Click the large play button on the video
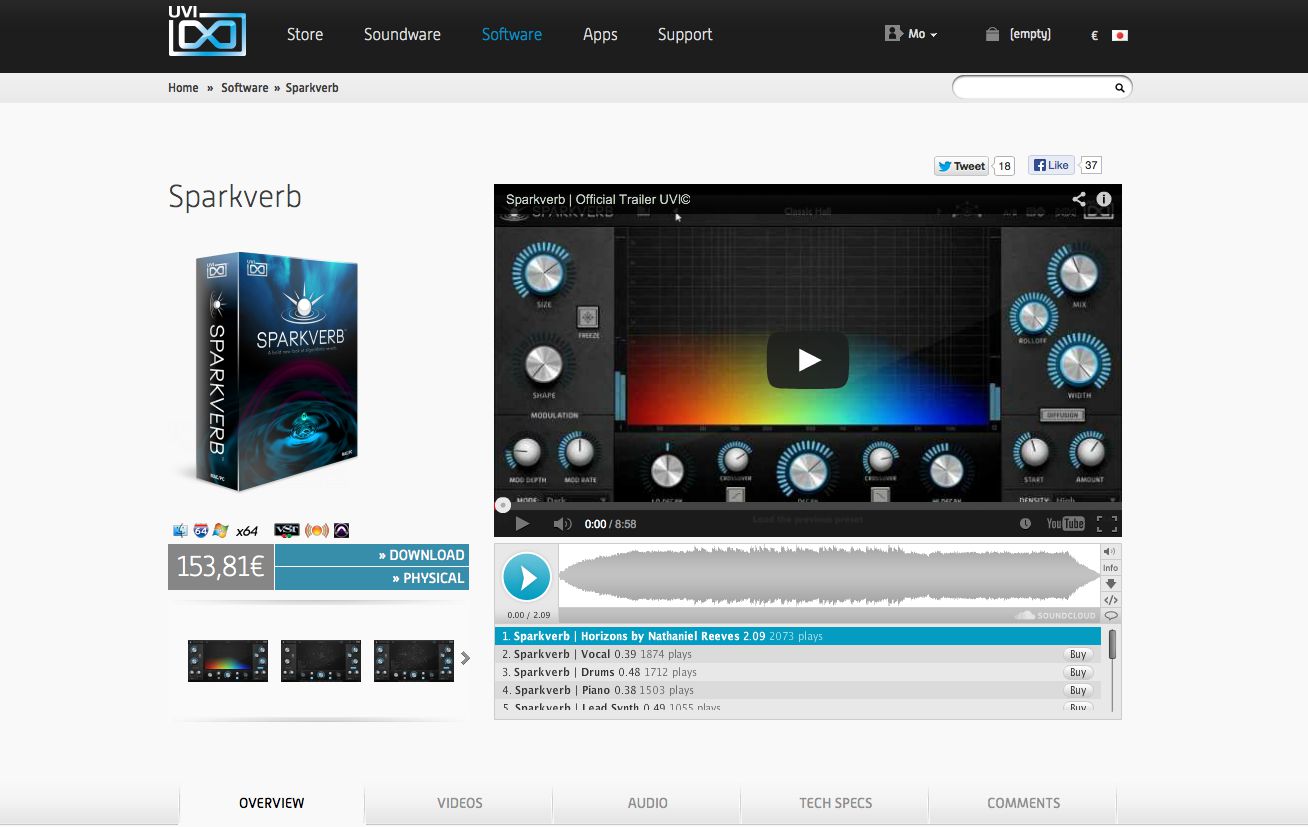Viewport: 1308px width, 827px height. (x=808, y=360)
